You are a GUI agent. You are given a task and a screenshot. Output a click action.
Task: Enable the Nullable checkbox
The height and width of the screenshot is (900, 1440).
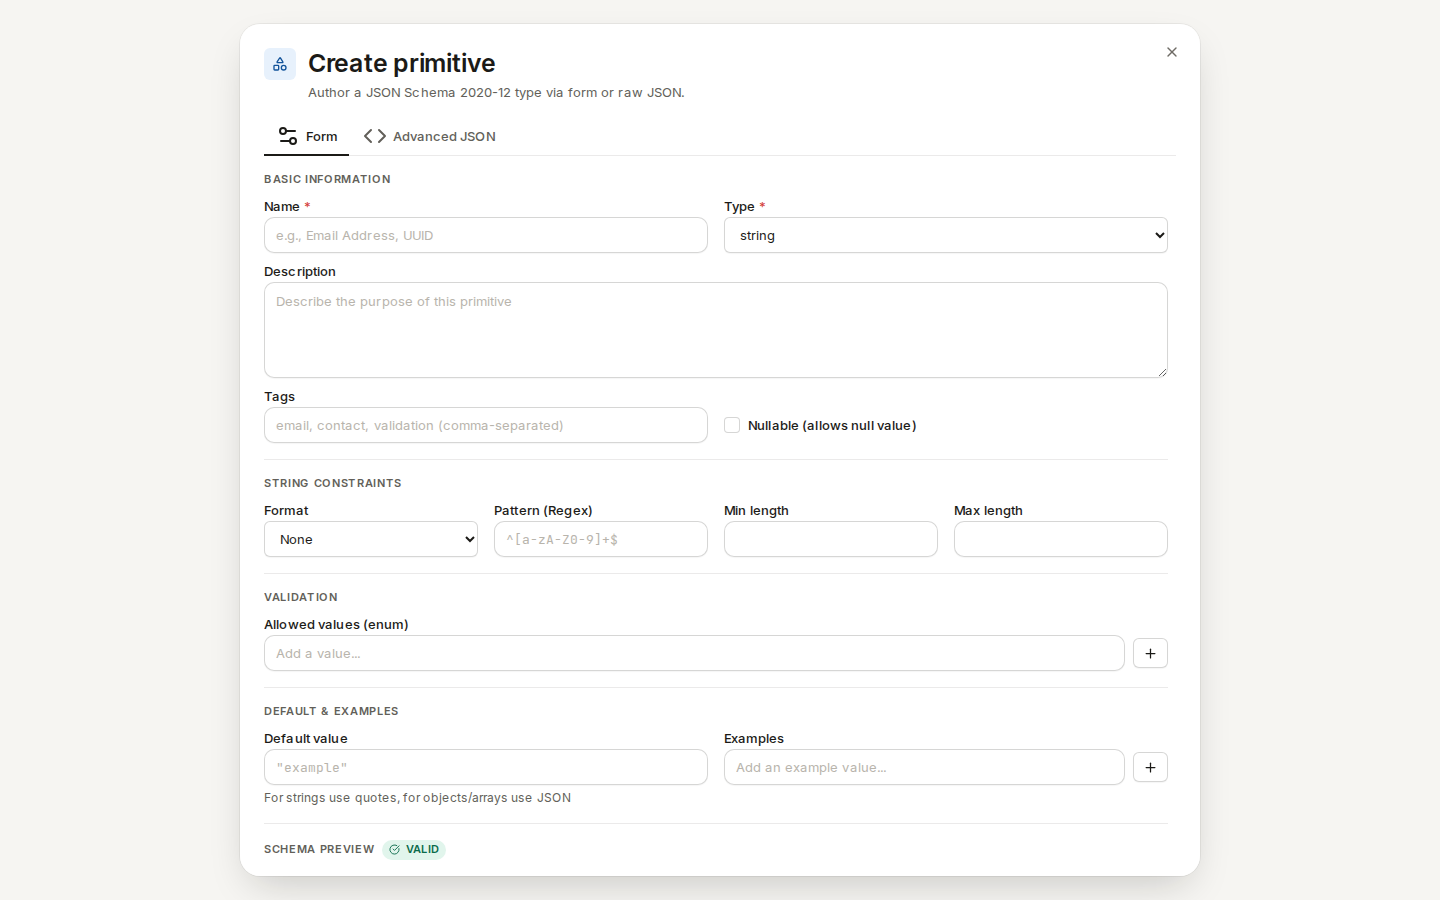[x=732, y=425]
